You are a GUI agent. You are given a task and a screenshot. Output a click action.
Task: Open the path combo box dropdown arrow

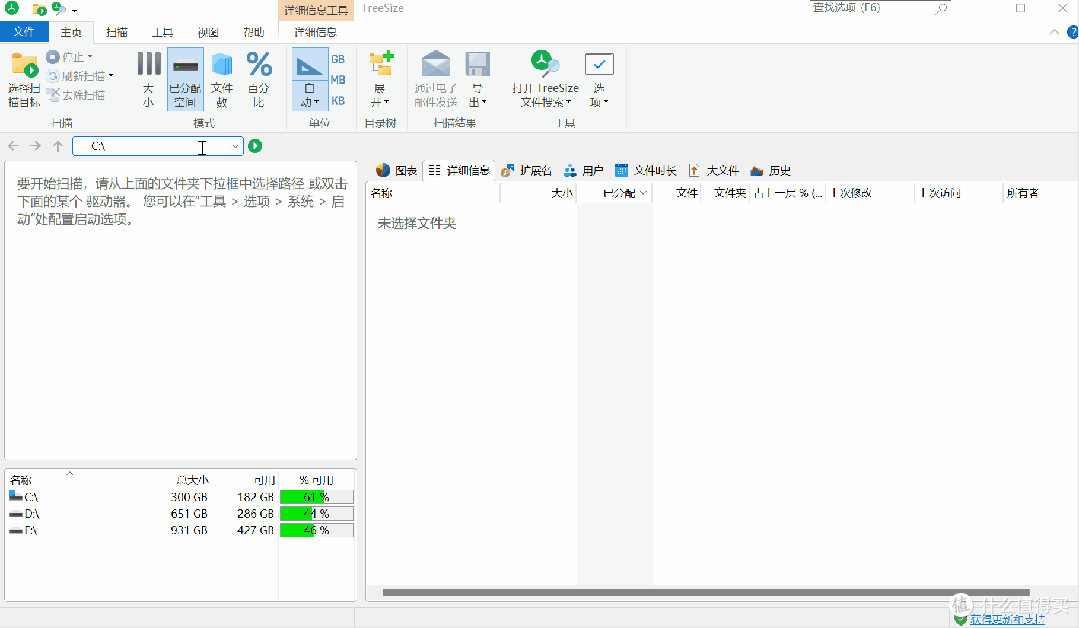(235, 146)
